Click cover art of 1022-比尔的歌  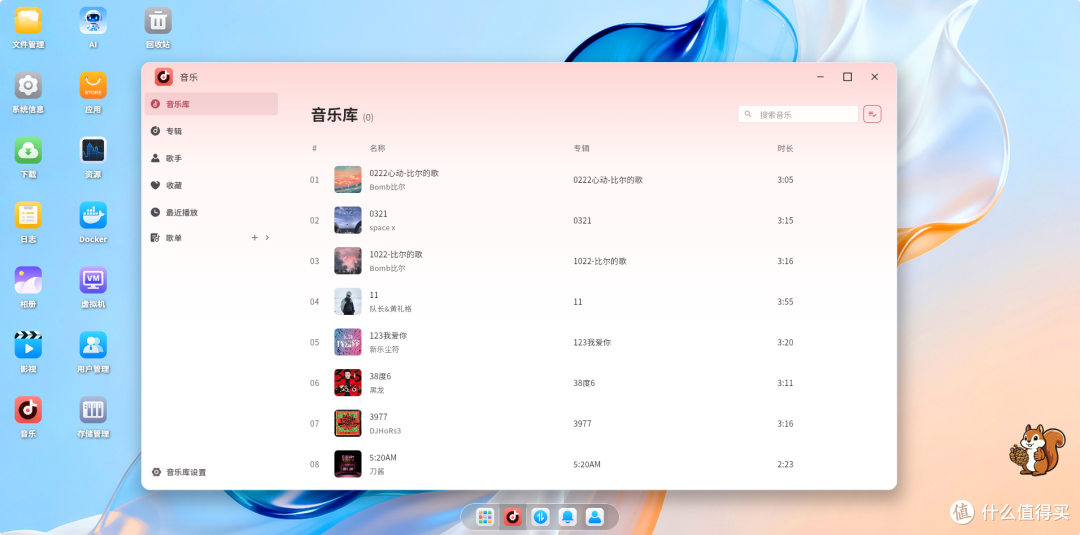348,261
